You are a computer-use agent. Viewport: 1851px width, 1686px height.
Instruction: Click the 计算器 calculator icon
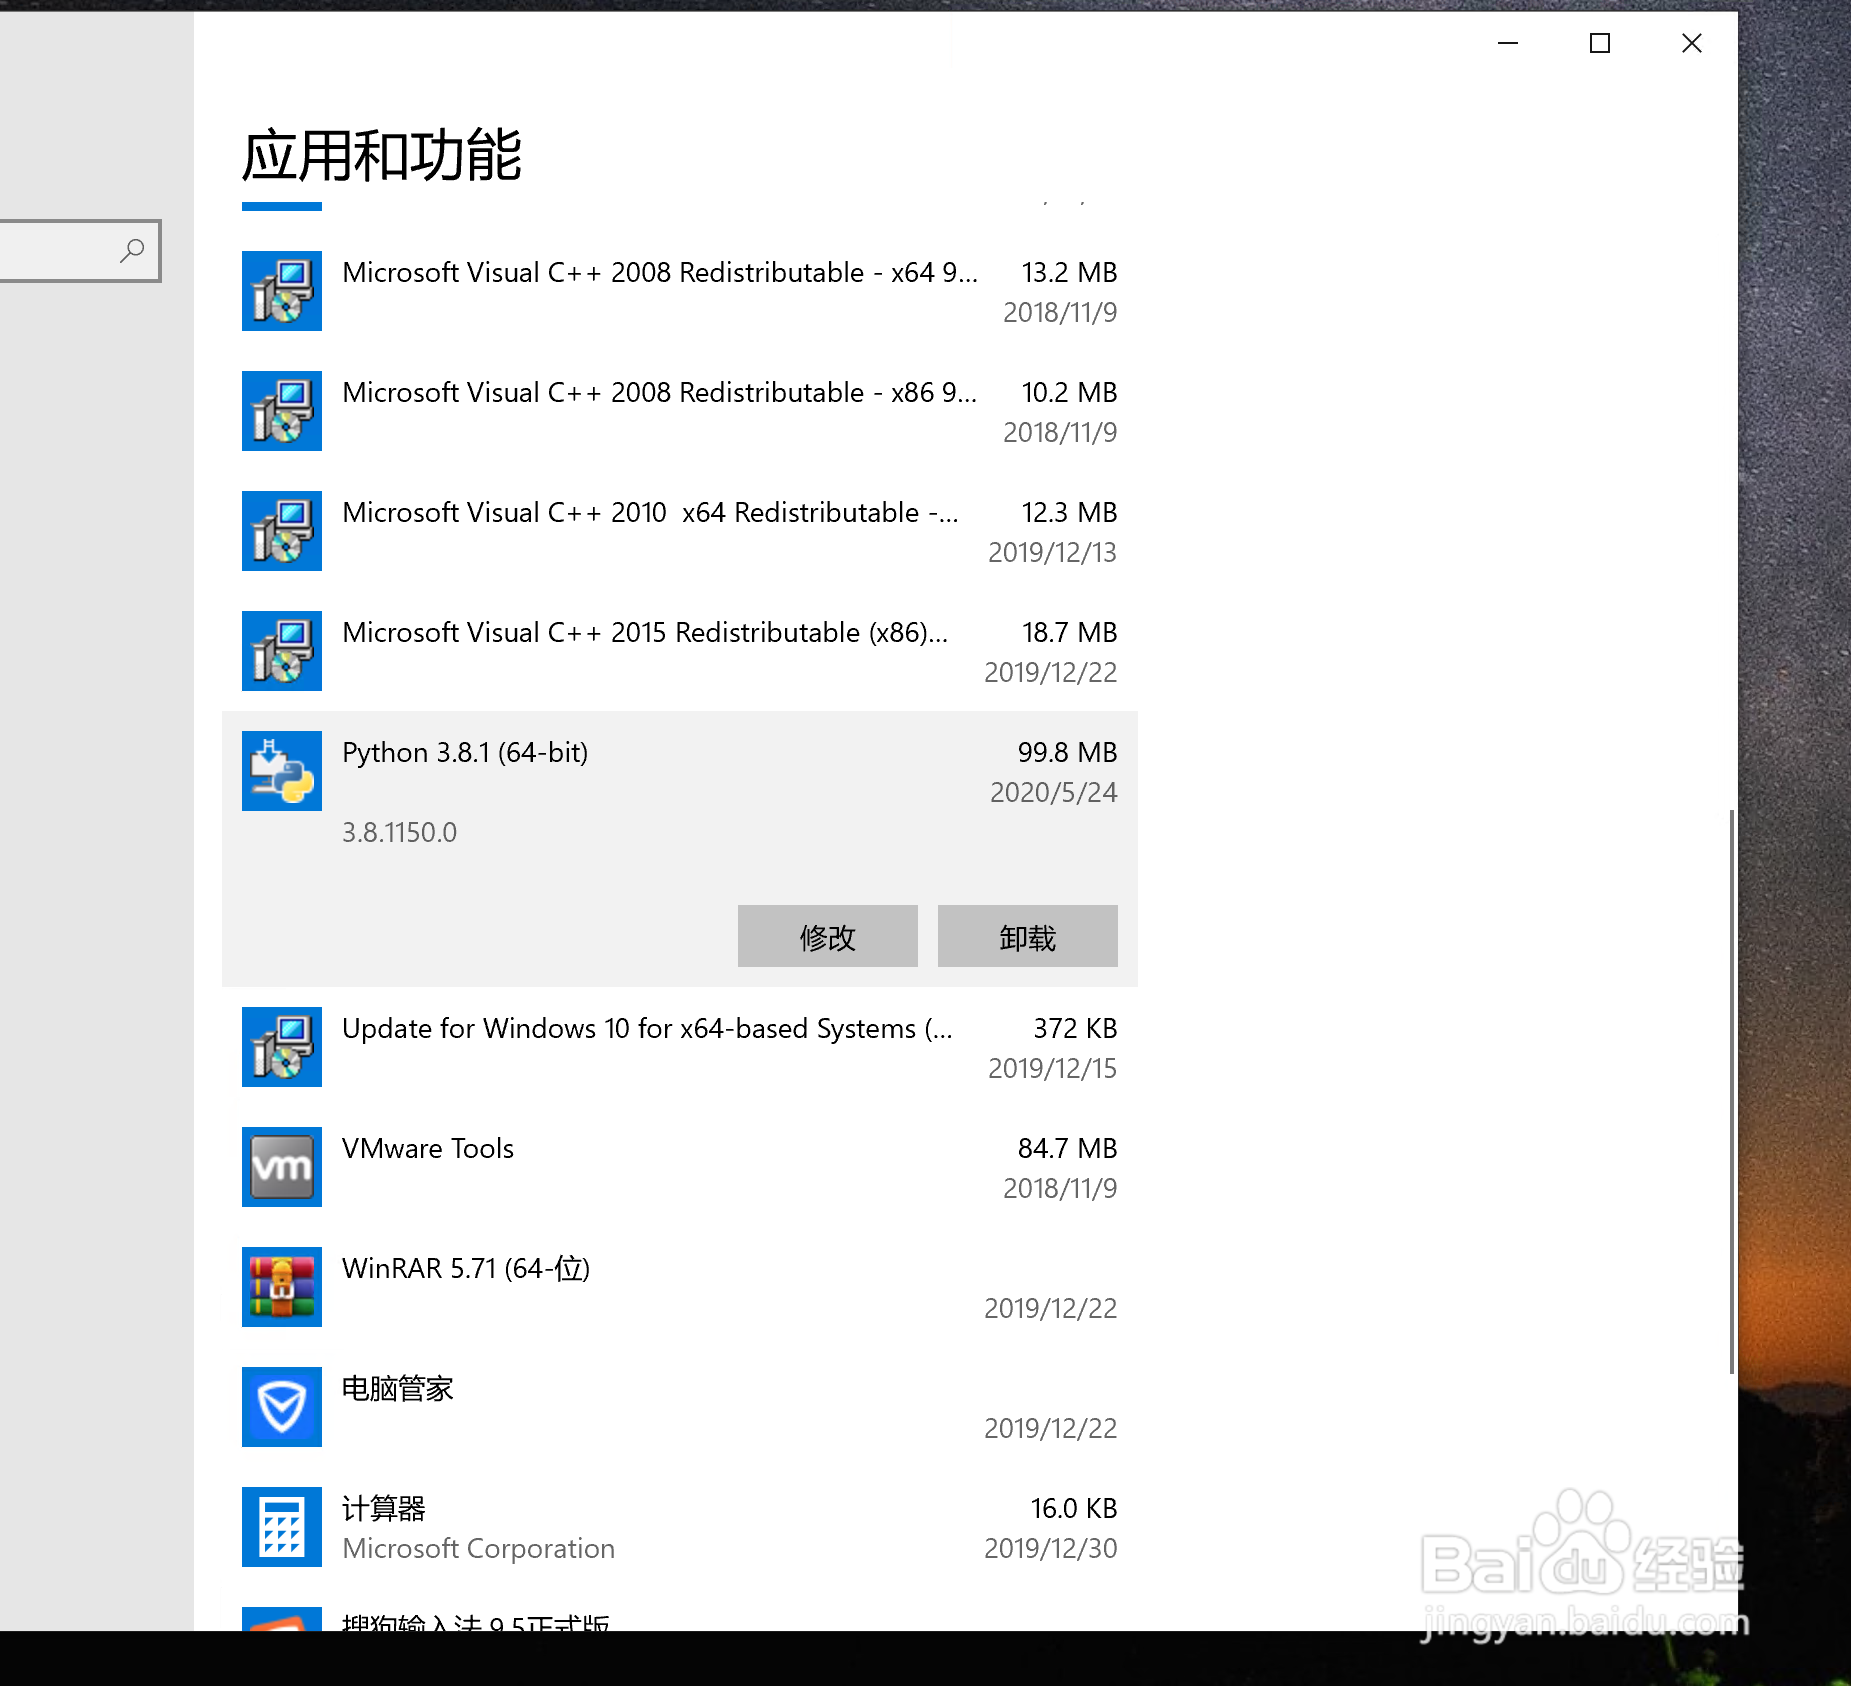(x=282, y=1527)
